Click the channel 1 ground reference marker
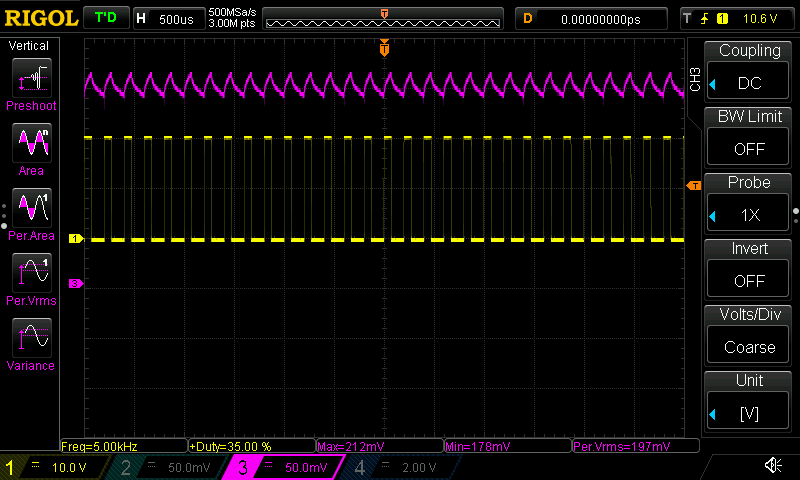The width and height of the screenshot is (800, 480). pyautogui.click(x=76, y=238)
